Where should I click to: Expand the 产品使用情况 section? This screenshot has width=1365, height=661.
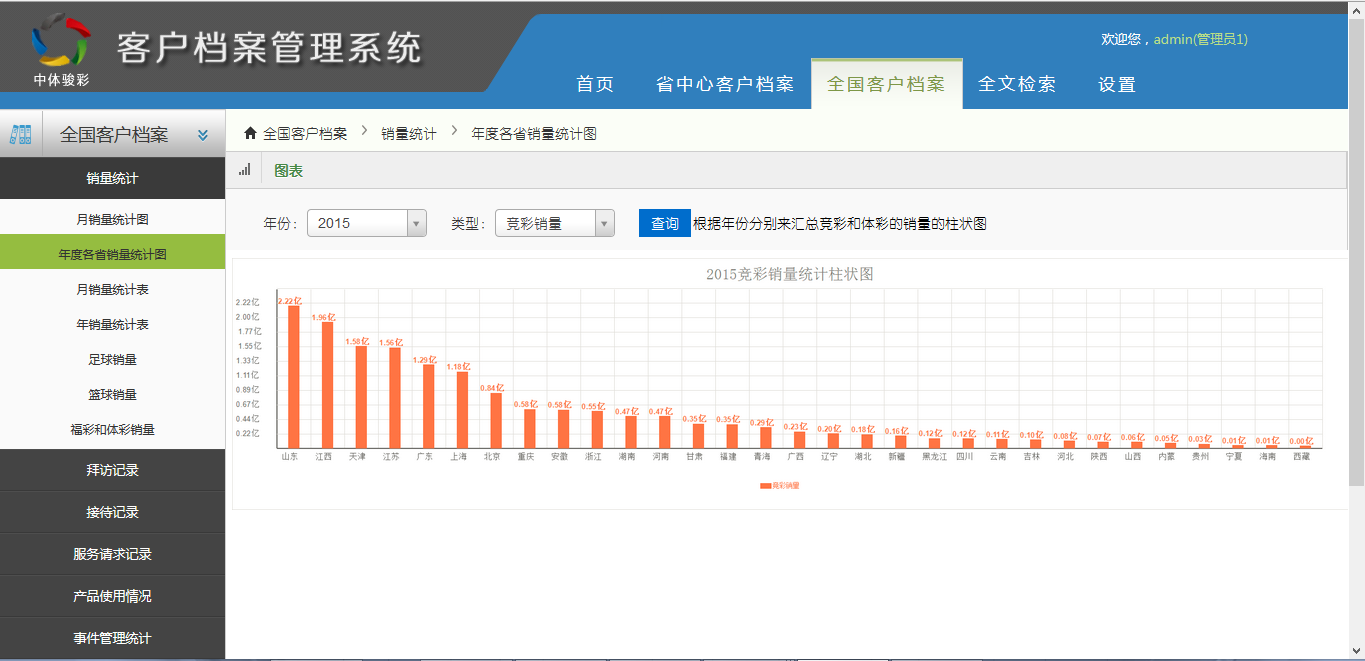click(x=112, y=596)
